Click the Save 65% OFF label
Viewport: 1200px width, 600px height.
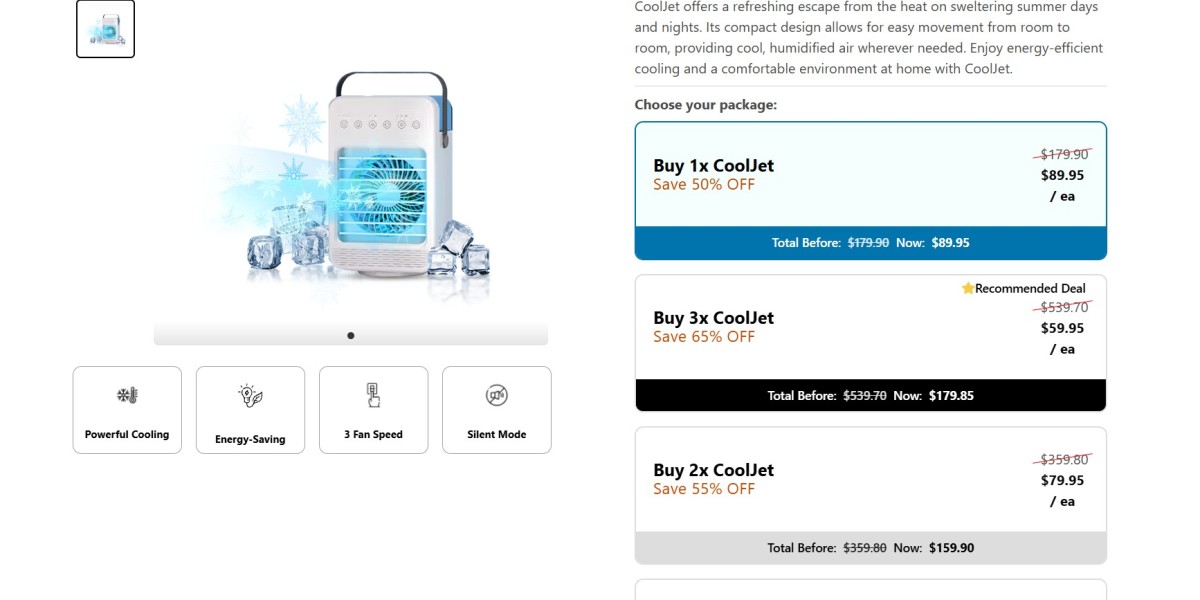pyautogui.click(x=704, y=337)
